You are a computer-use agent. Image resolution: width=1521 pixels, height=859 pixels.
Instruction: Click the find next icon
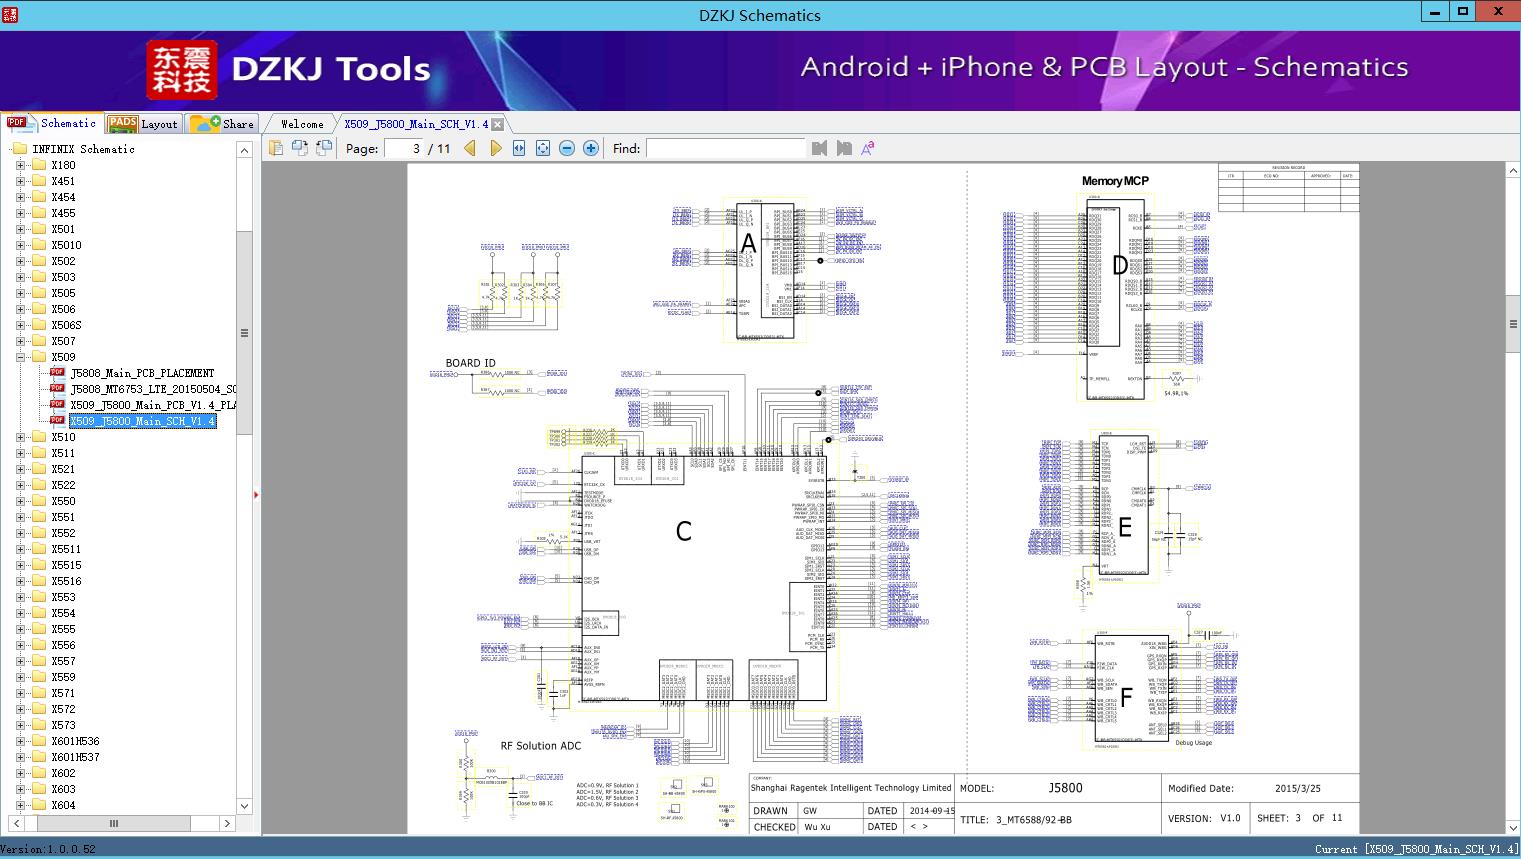(844, 148)
